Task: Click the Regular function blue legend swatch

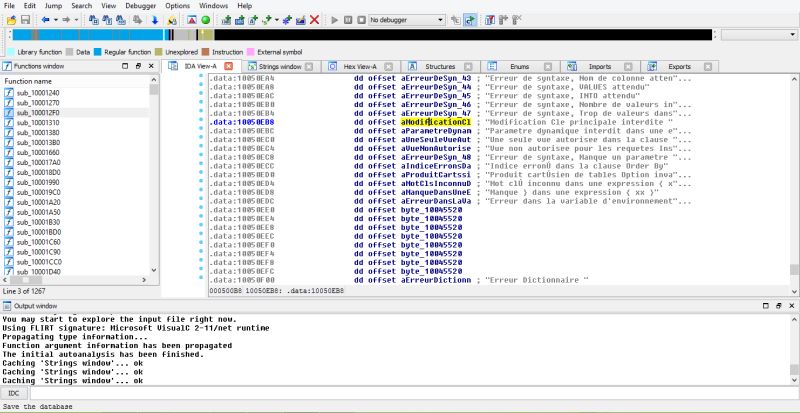Action: click(97, 52)
